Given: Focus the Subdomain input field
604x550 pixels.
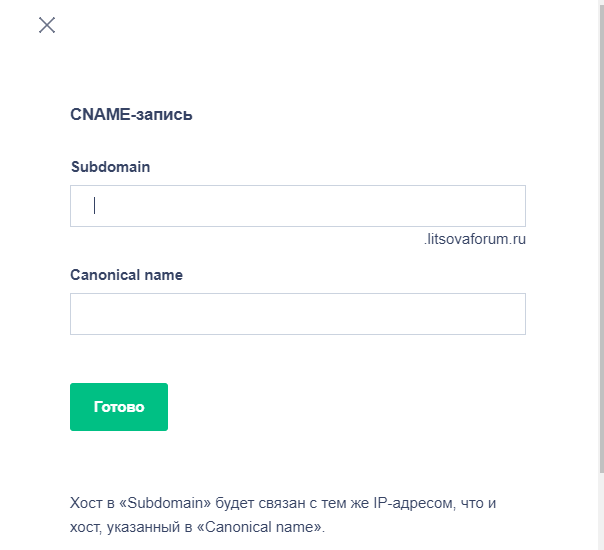Looking at the screenshot, I should pos(298,206).
